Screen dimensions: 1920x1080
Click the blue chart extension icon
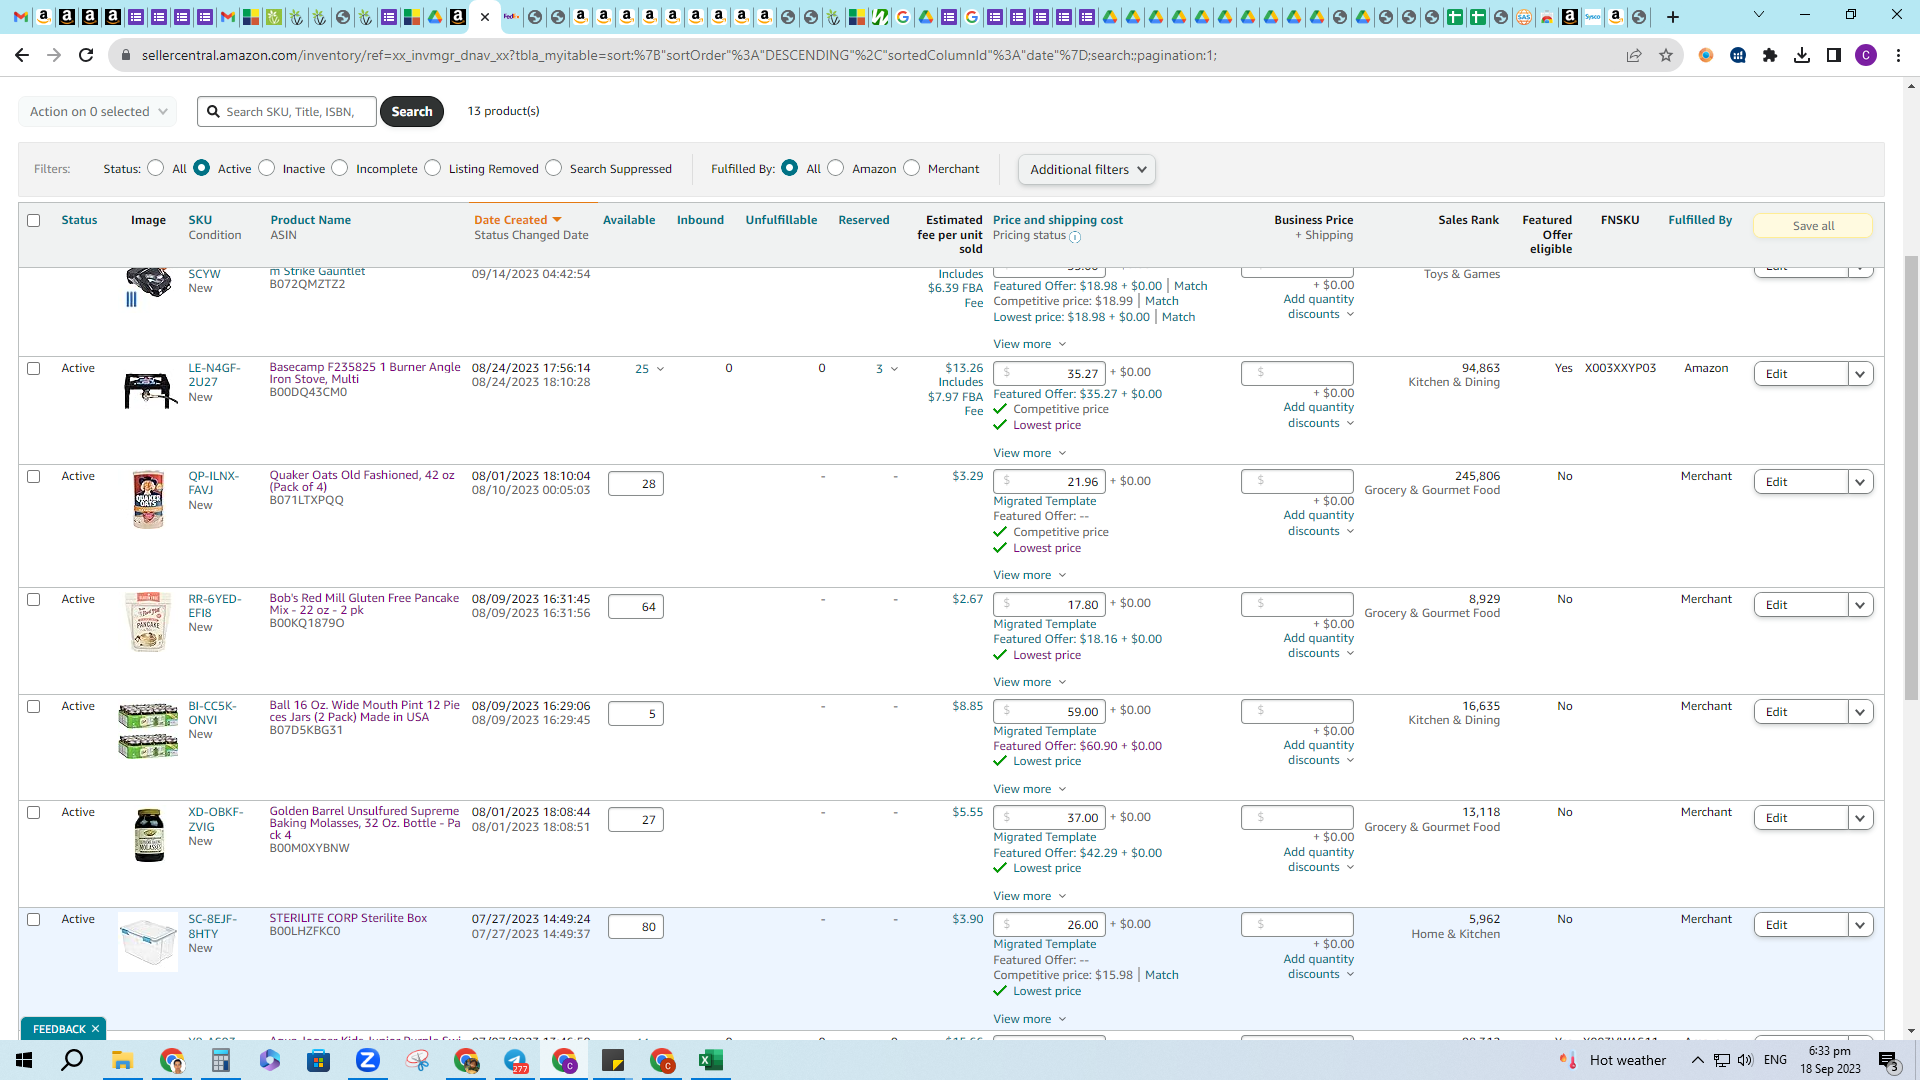coord(1738,55)
